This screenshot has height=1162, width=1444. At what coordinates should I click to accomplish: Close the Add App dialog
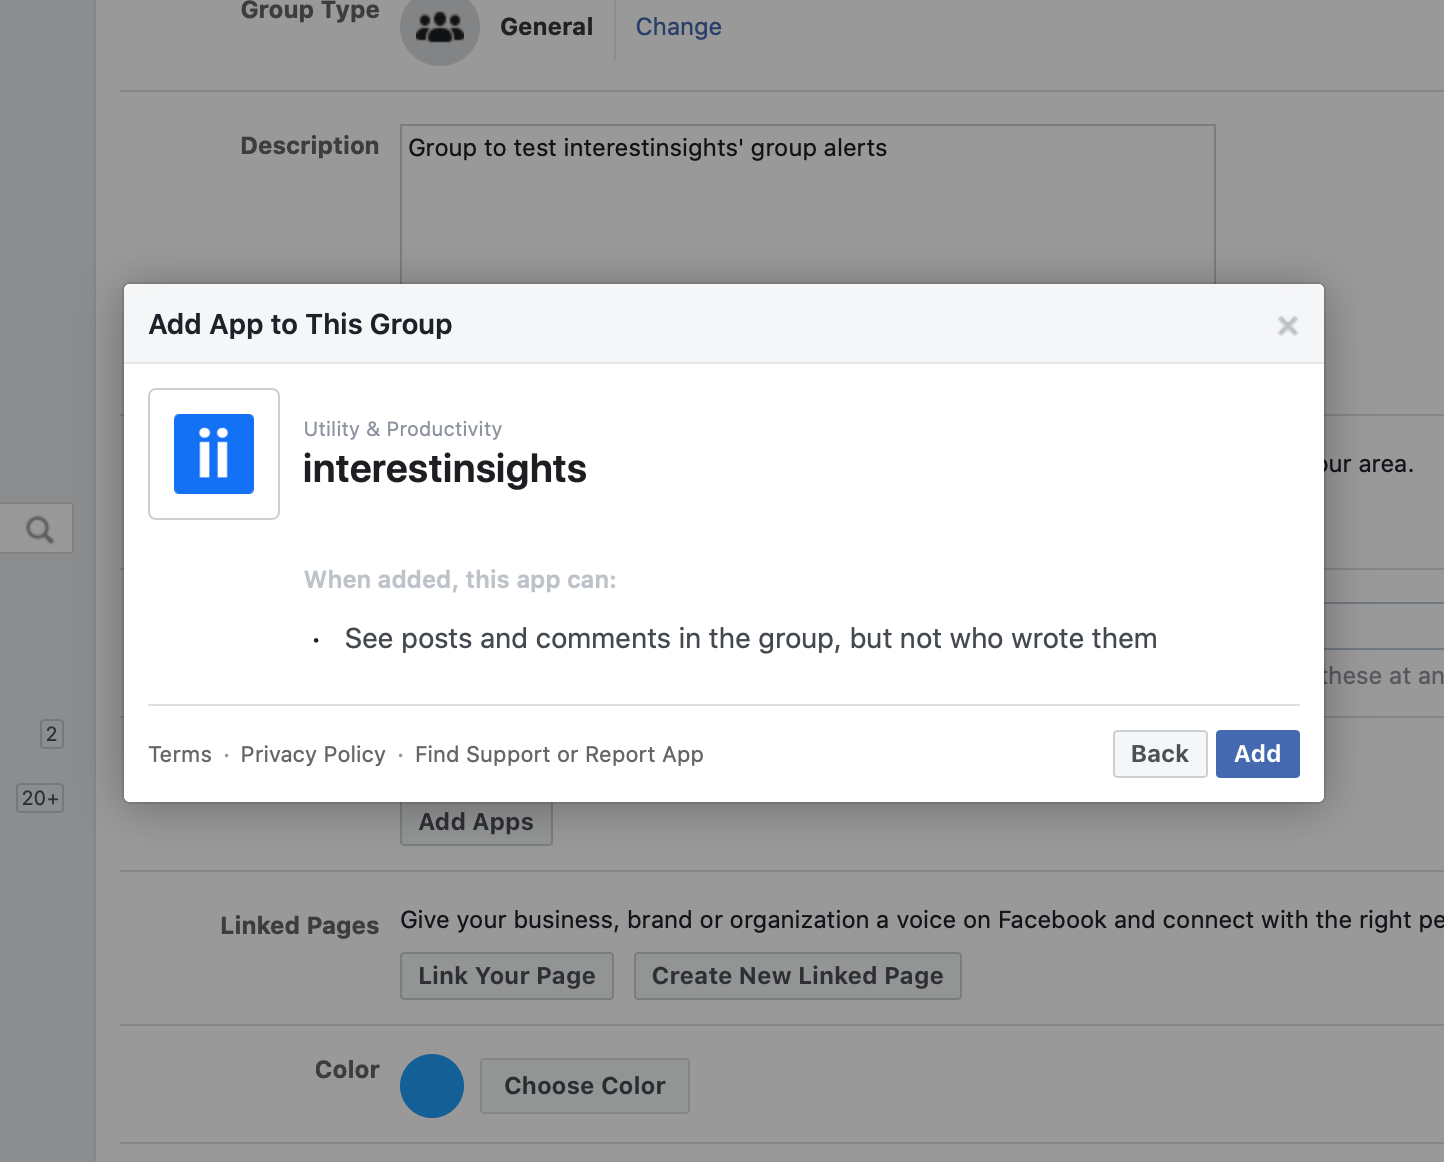click(x=1287, y=326)
